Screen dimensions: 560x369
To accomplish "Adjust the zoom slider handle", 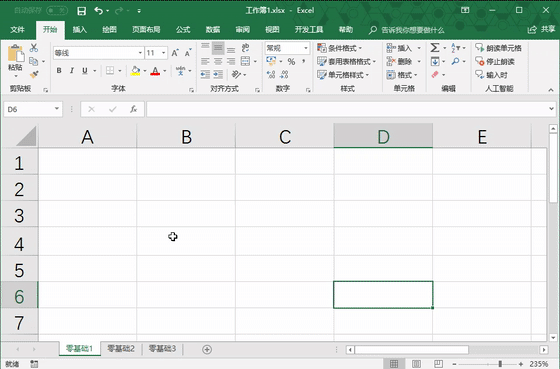I will (500, 364).
